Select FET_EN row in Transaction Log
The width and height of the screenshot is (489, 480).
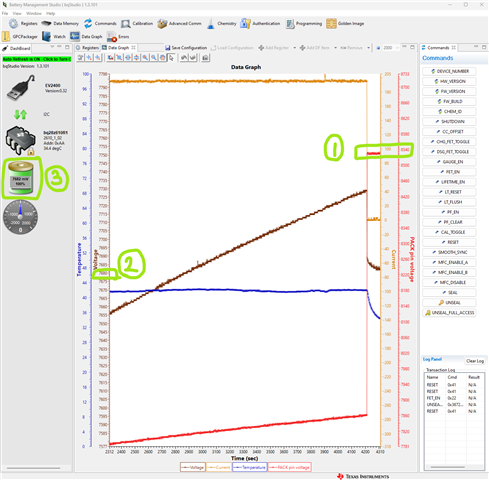pyautogui.click(x=454, y=398)
